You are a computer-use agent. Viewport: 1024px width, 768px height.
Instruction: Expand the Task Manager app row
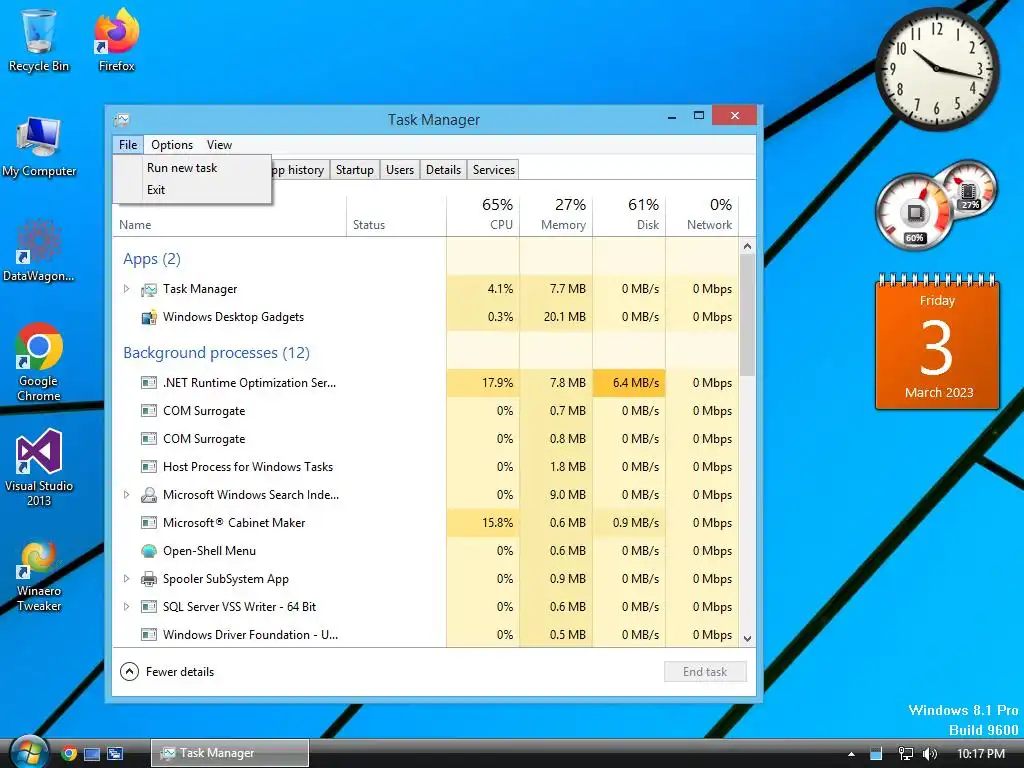[x=127, y=289]
